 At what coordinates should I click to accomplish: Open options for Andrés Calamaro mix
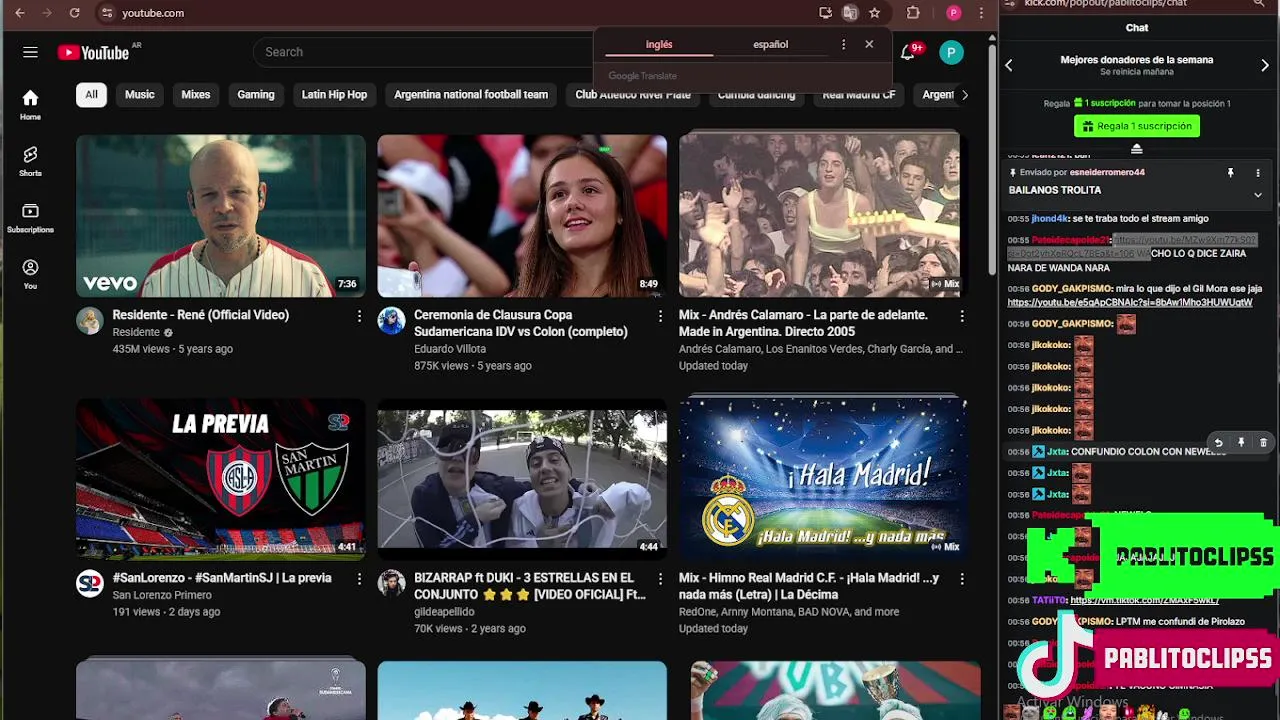tap(962, 316)
